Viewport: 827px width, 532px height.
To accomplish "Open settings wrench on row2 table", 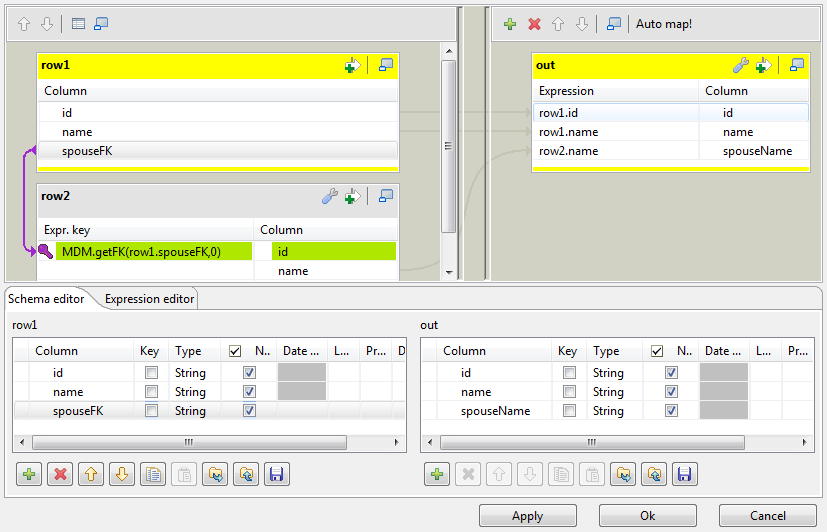I will click(x=329, y=197).
